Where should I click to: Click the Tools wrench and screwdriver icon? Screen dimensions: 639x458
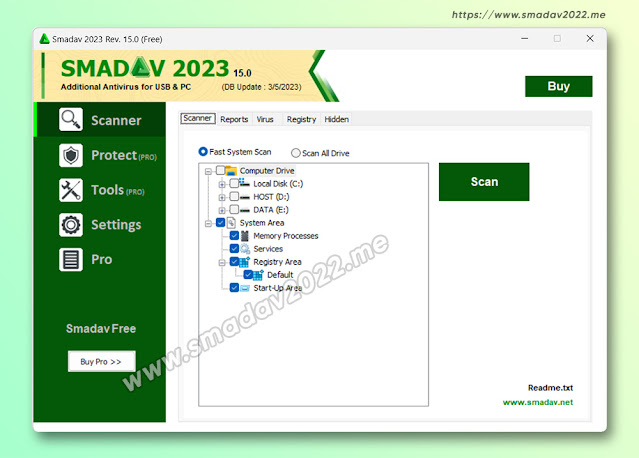coord(71,190)
